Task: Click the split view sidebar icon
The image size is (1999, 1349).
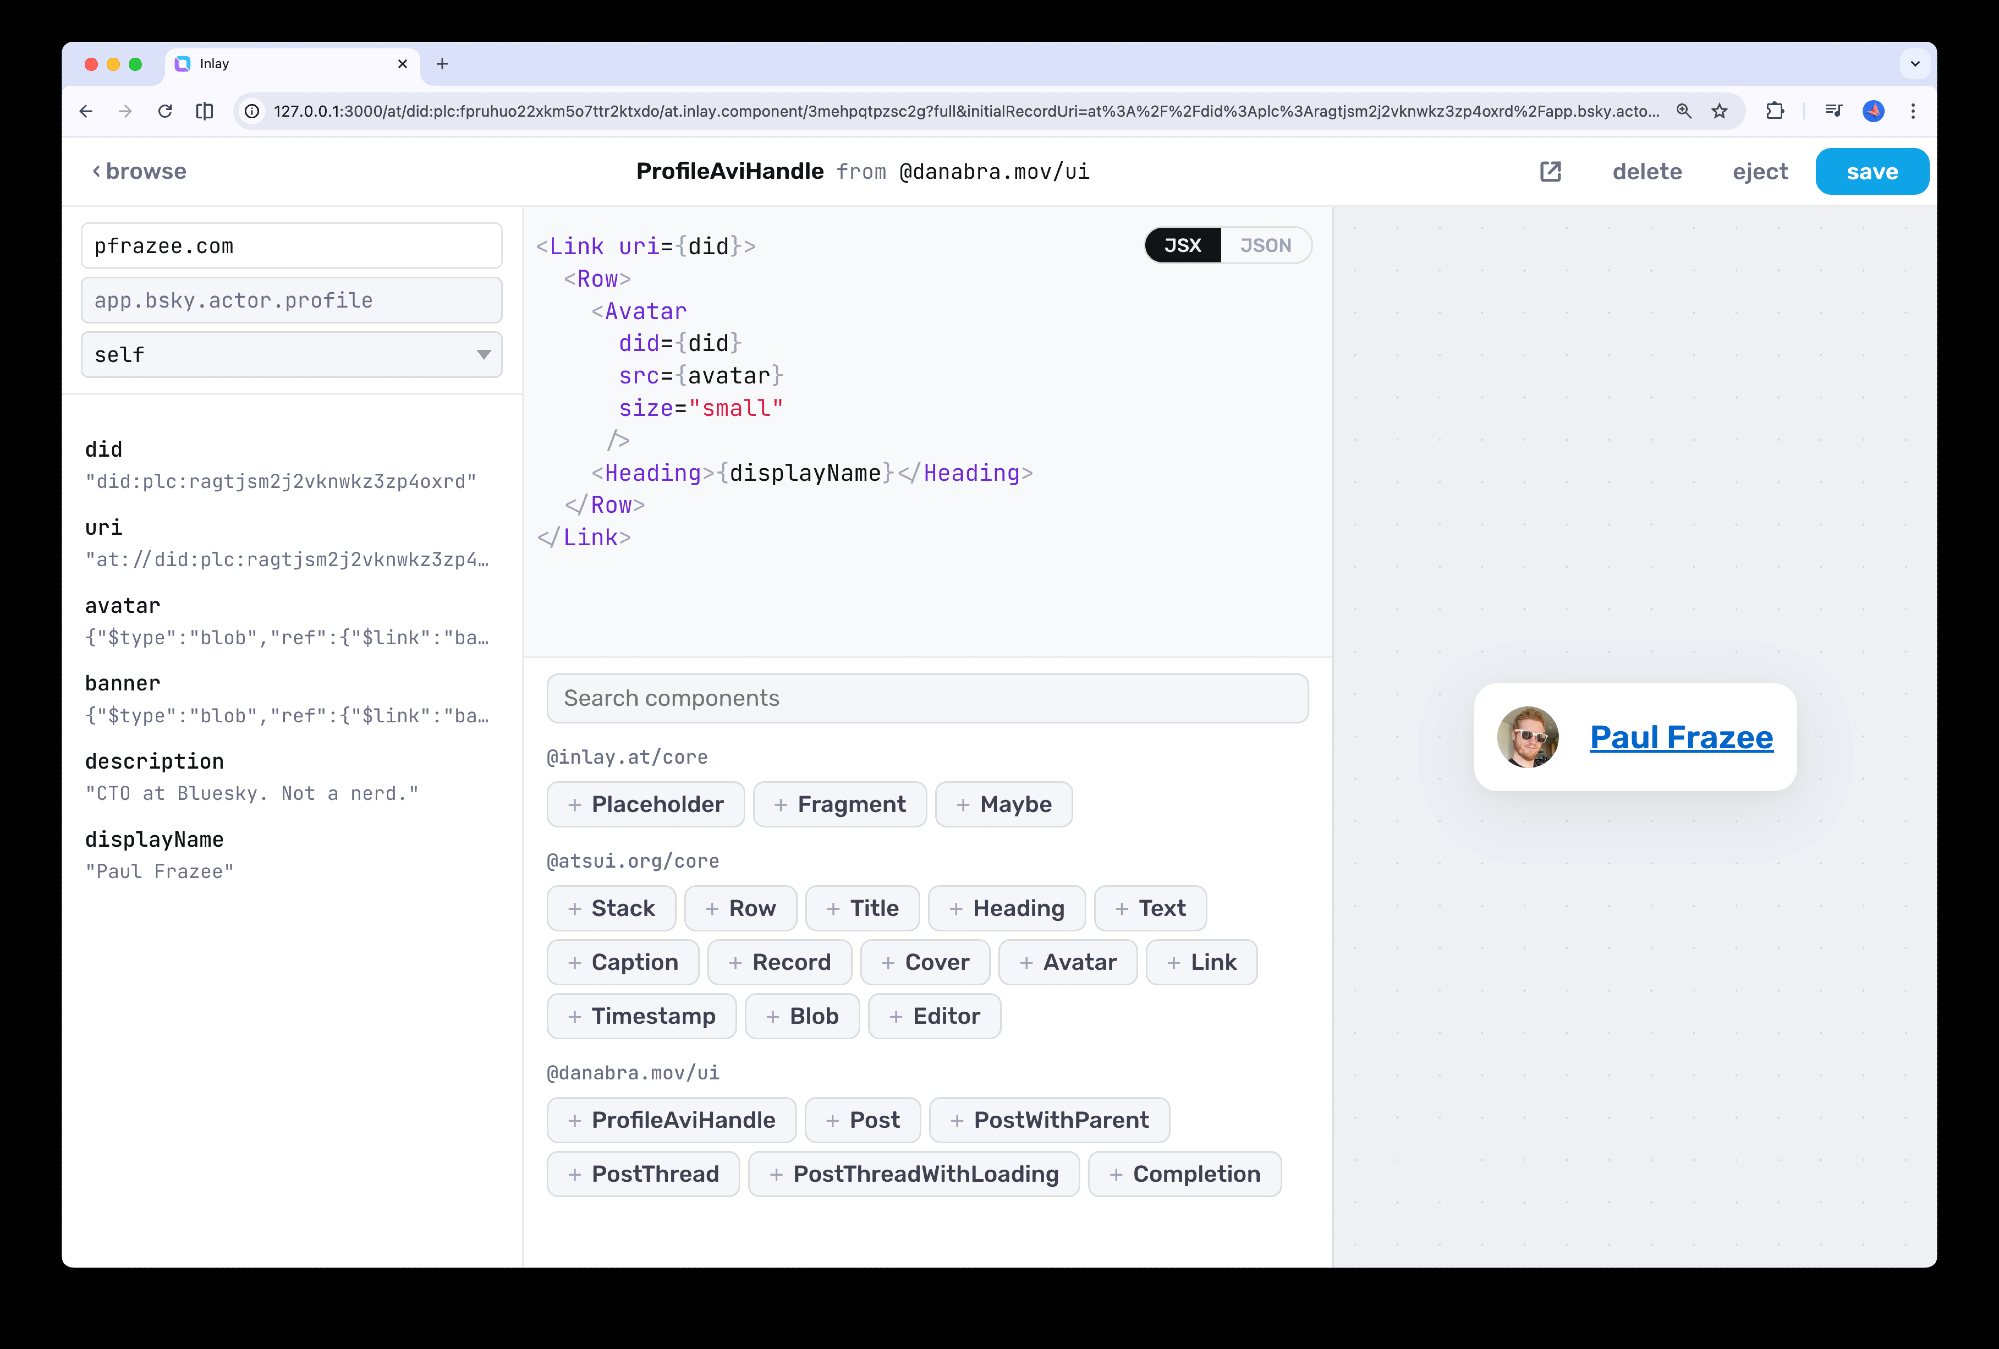Action: 205,111
